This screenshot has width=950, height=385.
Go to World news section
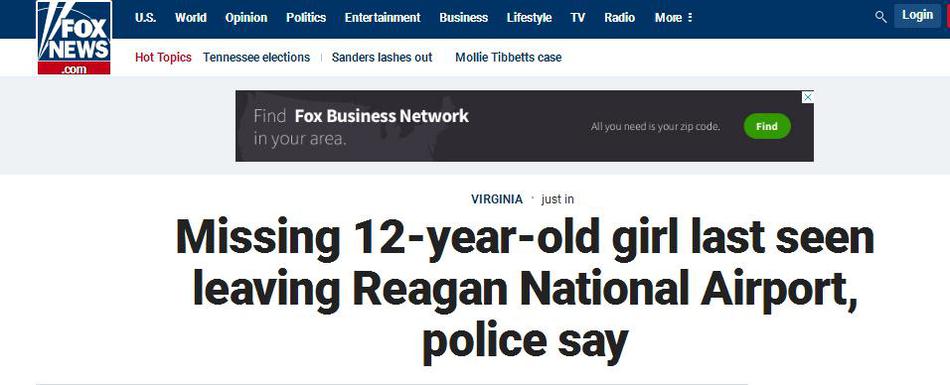point(190,18)
